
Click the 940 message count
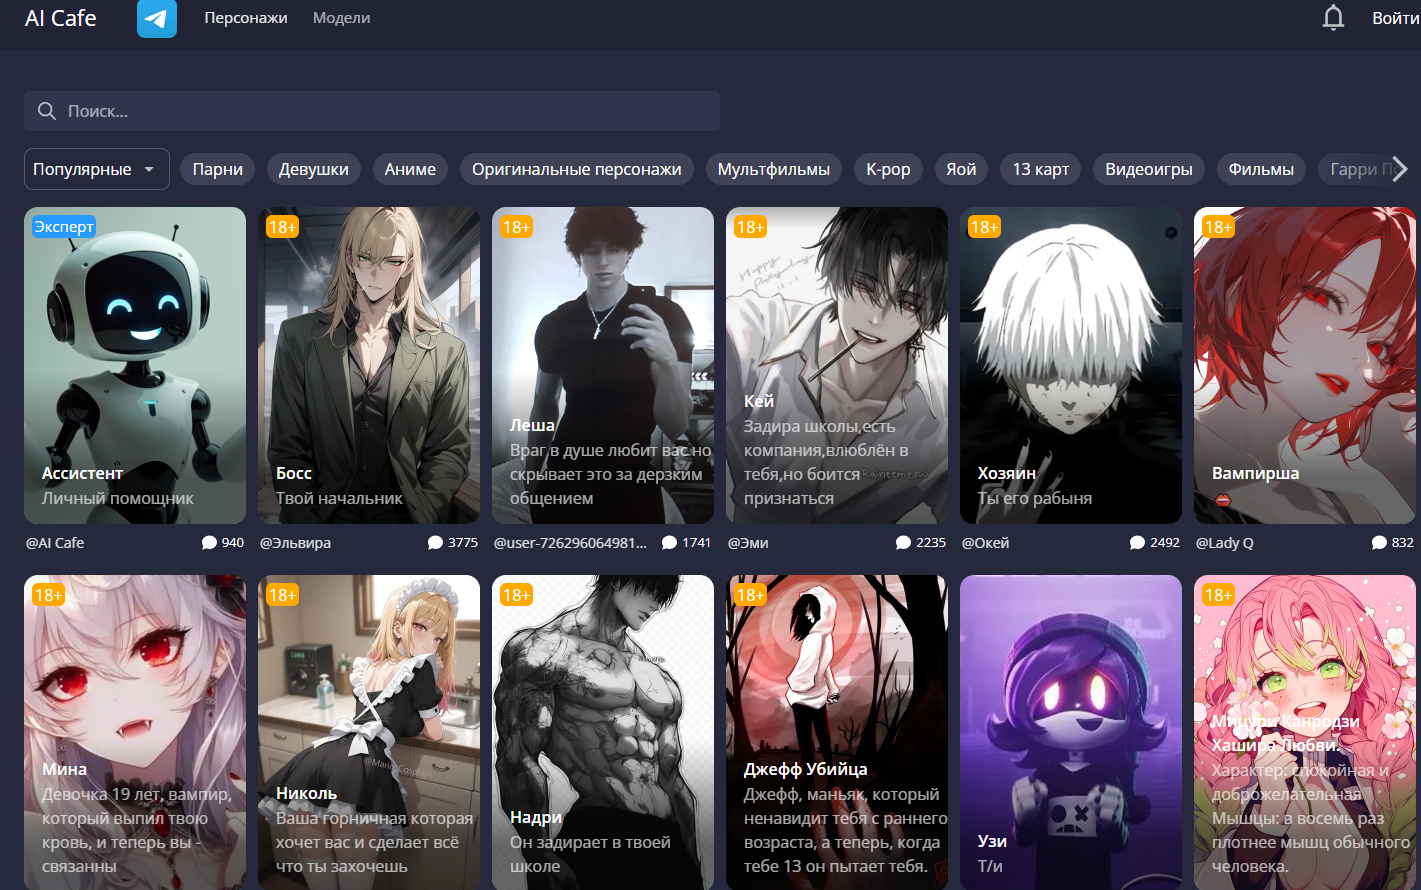click(233, 542)
